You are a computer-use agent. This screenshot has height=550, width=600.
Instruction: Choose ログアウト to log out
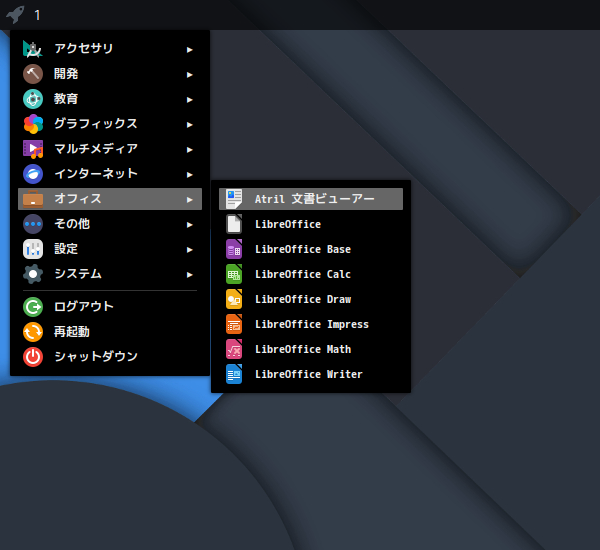[x=110, y=307]
